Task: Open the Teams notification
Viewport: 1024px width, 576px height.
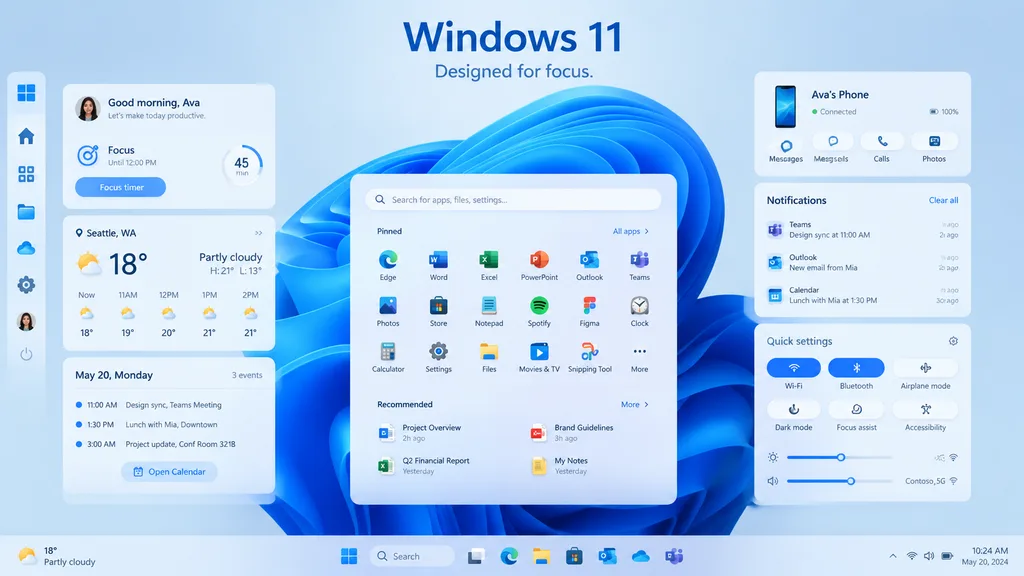Action: pyautogui.click(x=862, y=229)
